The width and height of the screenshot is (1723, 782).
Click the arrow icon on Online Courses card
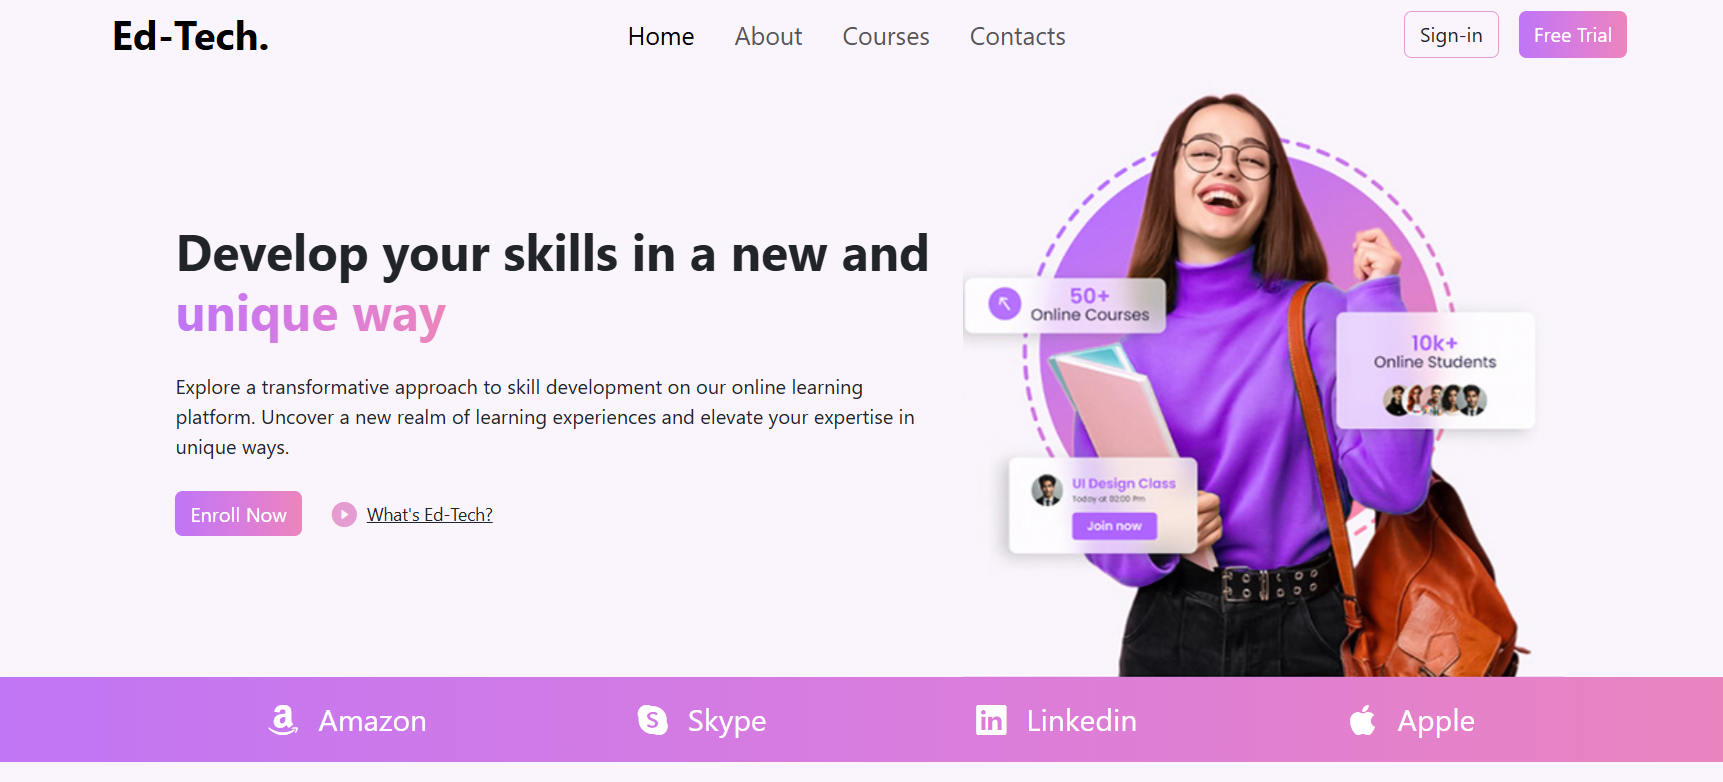click(x=1004, y=304)
